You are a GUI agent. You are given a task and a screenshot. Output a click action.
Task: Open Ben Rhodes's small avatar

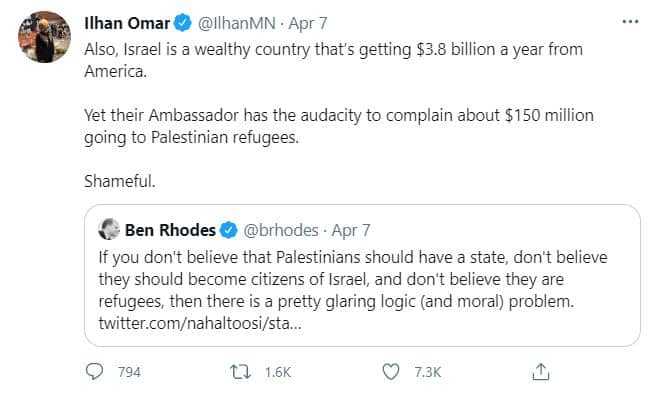pos(109,229)
